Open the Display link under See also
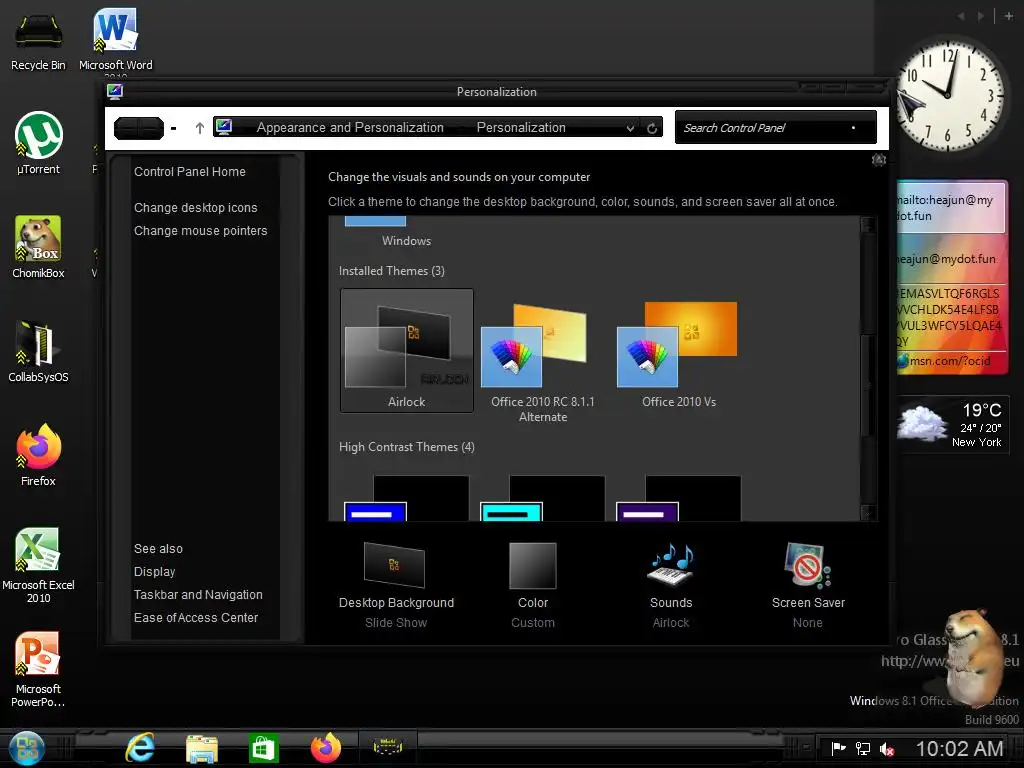The height and width of the screenshot is (768, 1024). pos(154,571)
